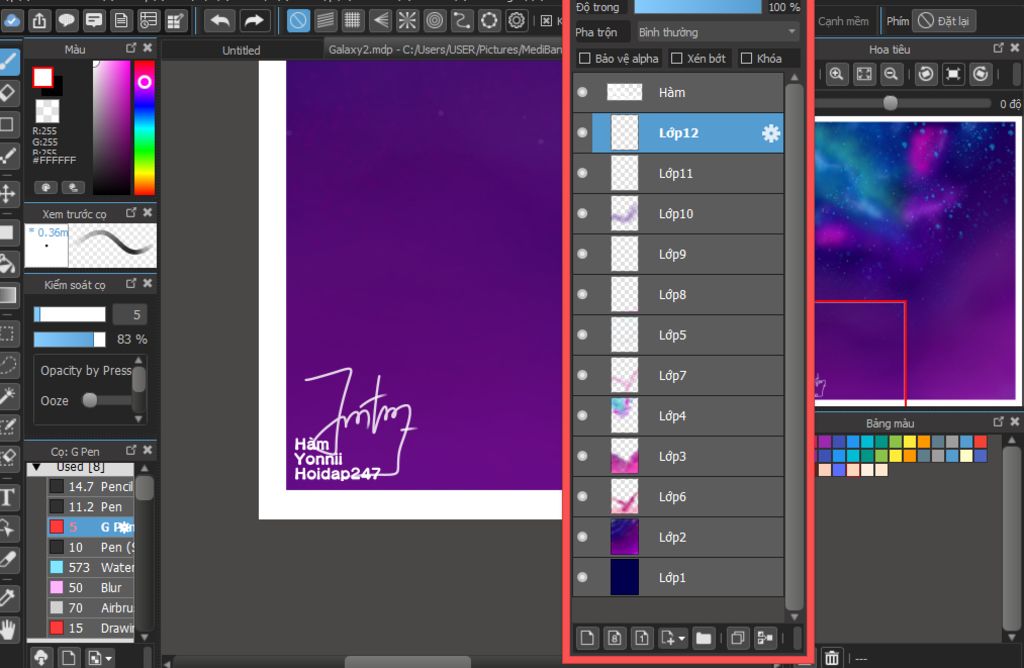The height and width of the screenshot is (668, 1024).
Task: Select the Blur brush 50
Action: 91,587
